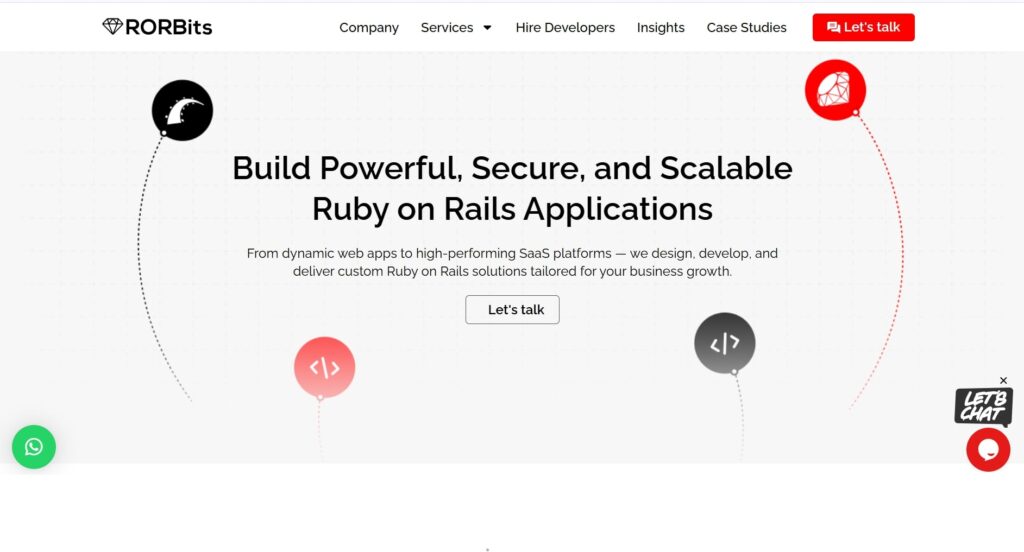Click the RORBits brand name text

coord(169,27)
